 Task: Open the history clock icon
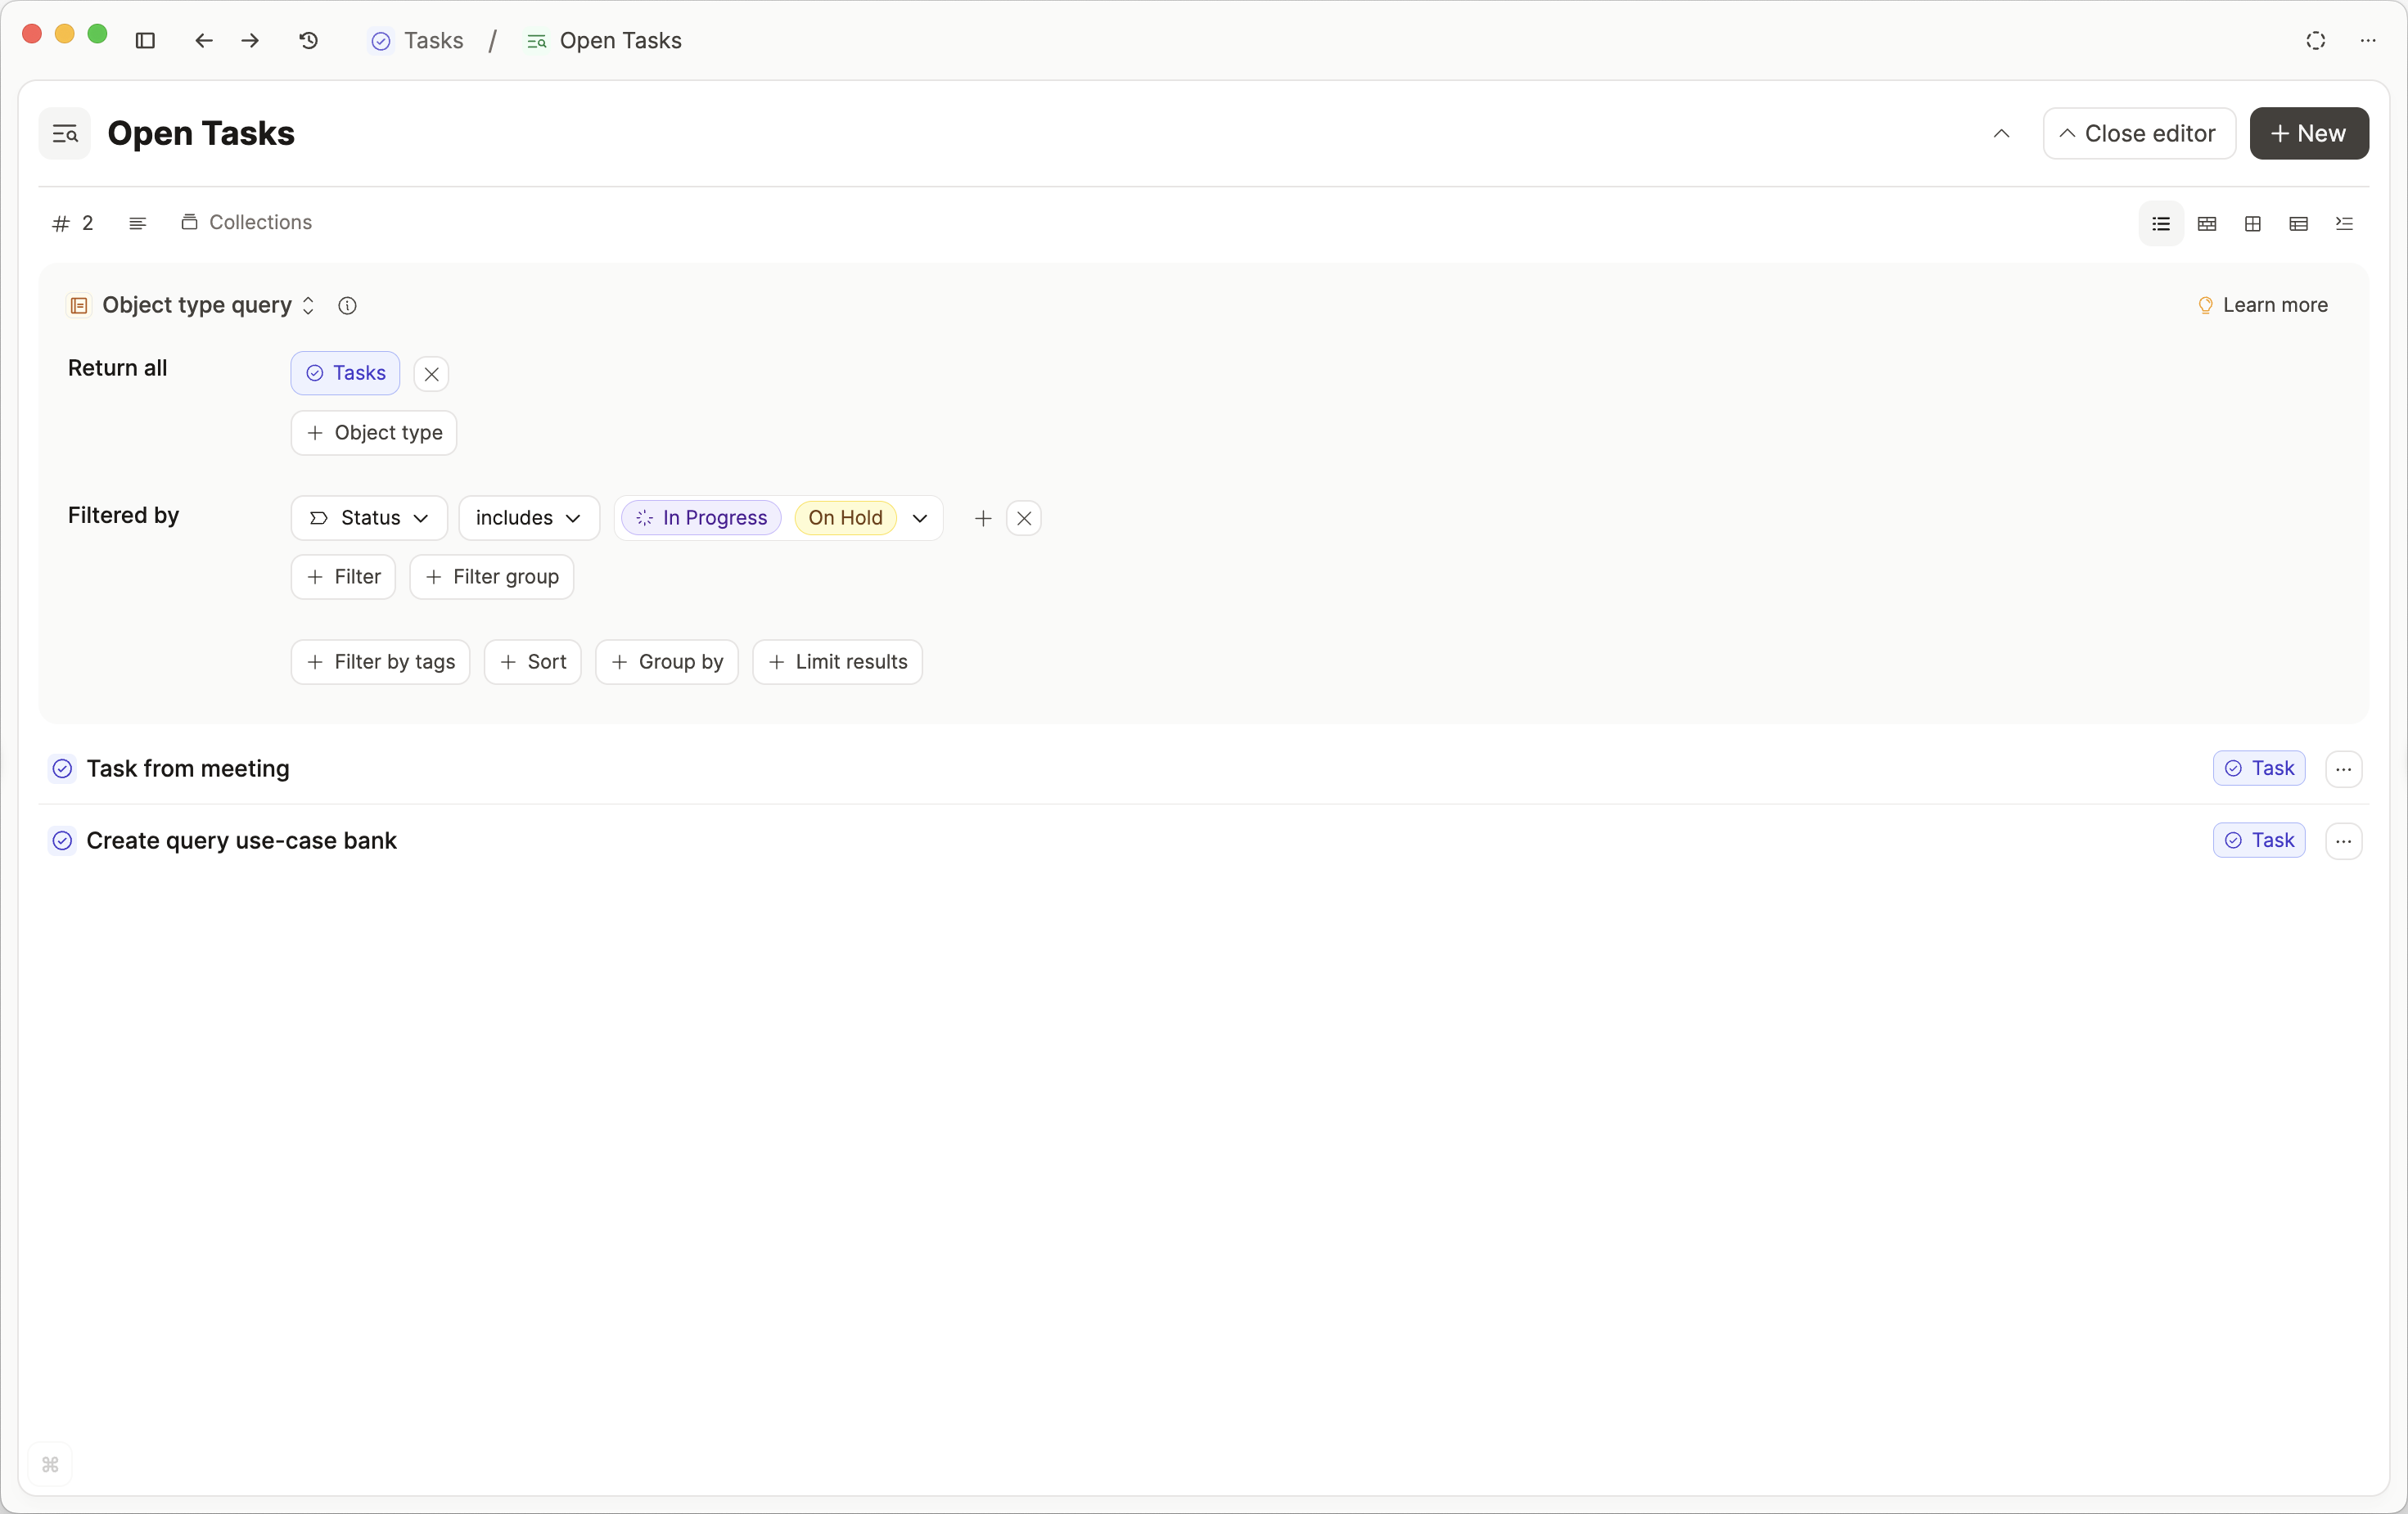tap(308, 40)
